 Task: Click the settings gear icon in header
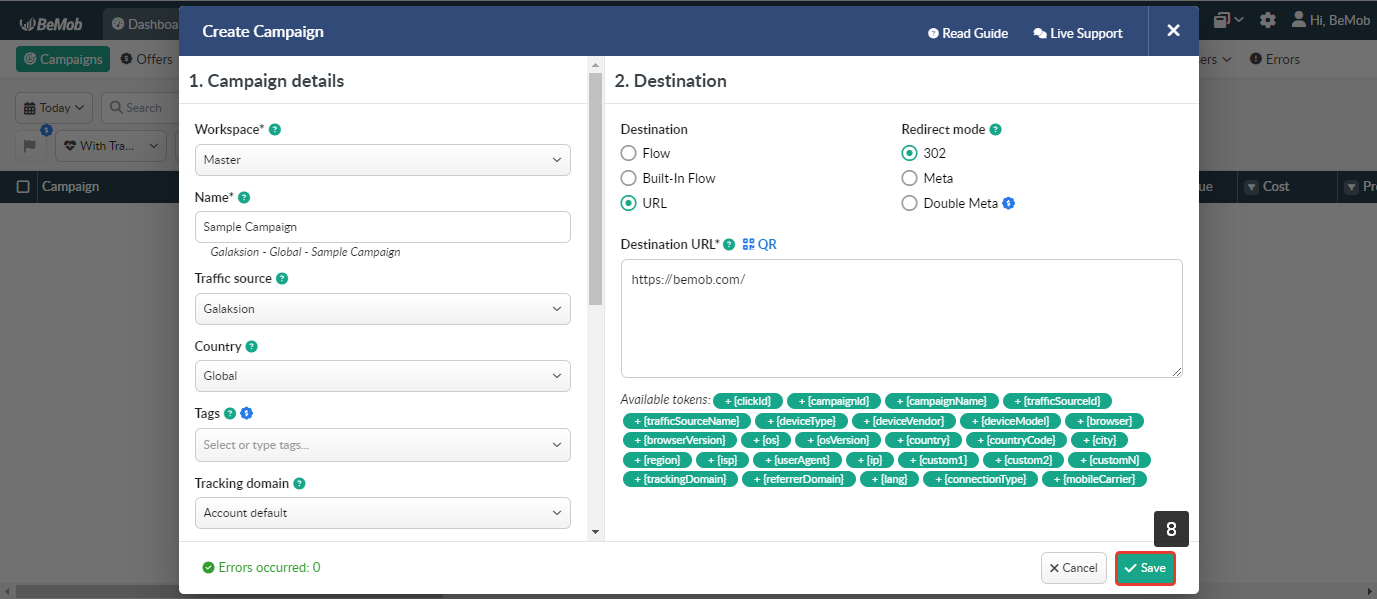(1267, 20)
